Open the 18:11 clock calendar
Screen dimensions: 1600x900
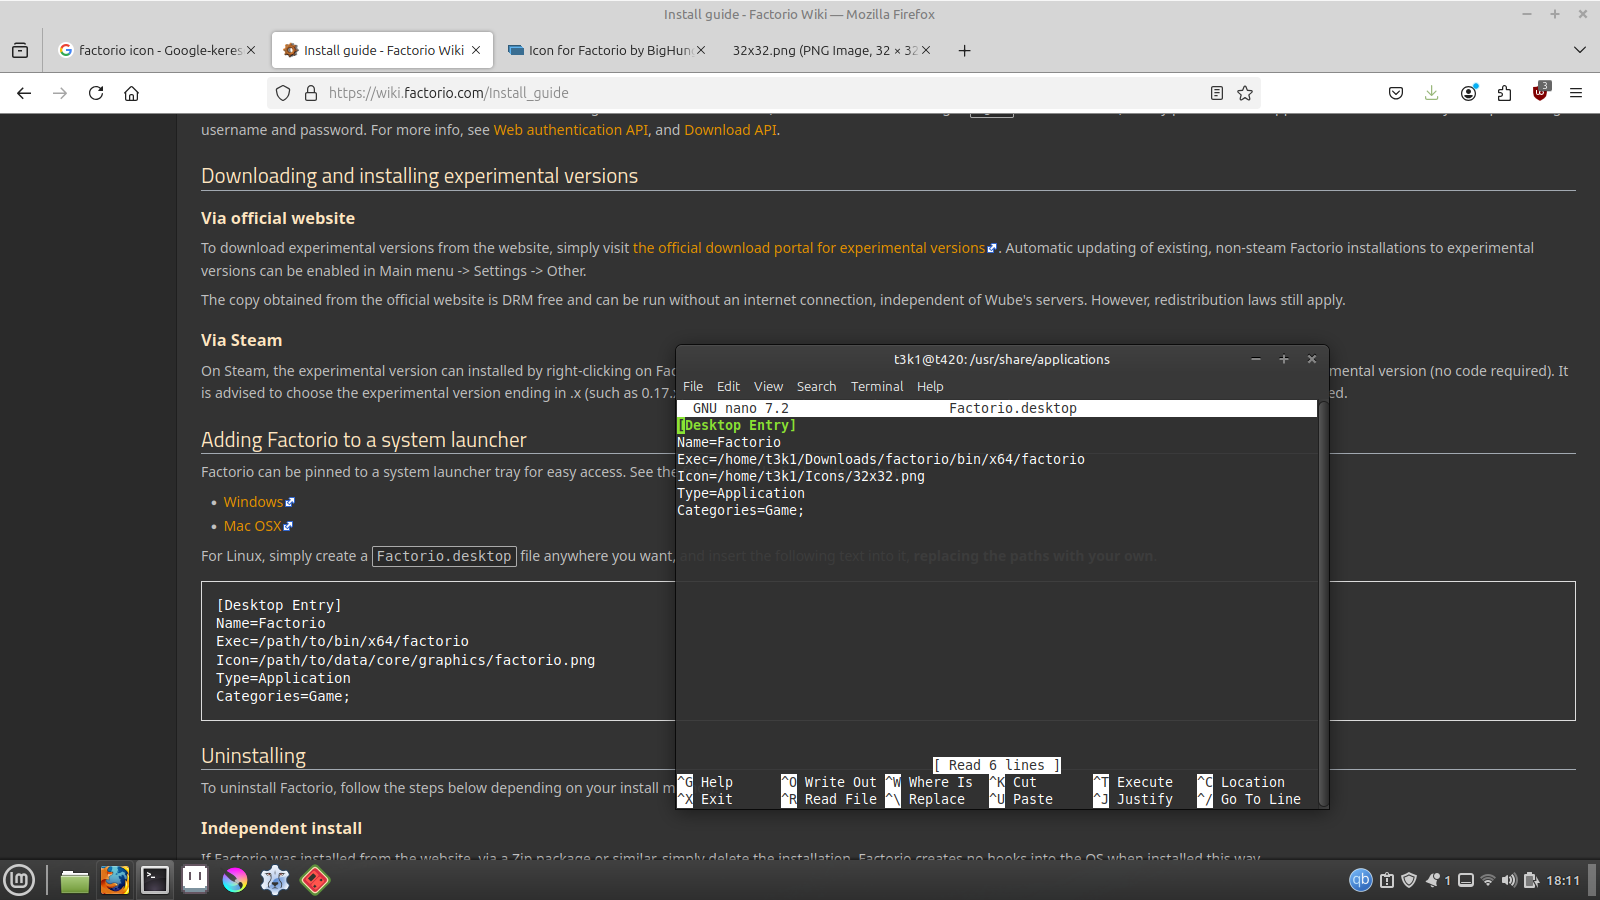(1563, 880)
